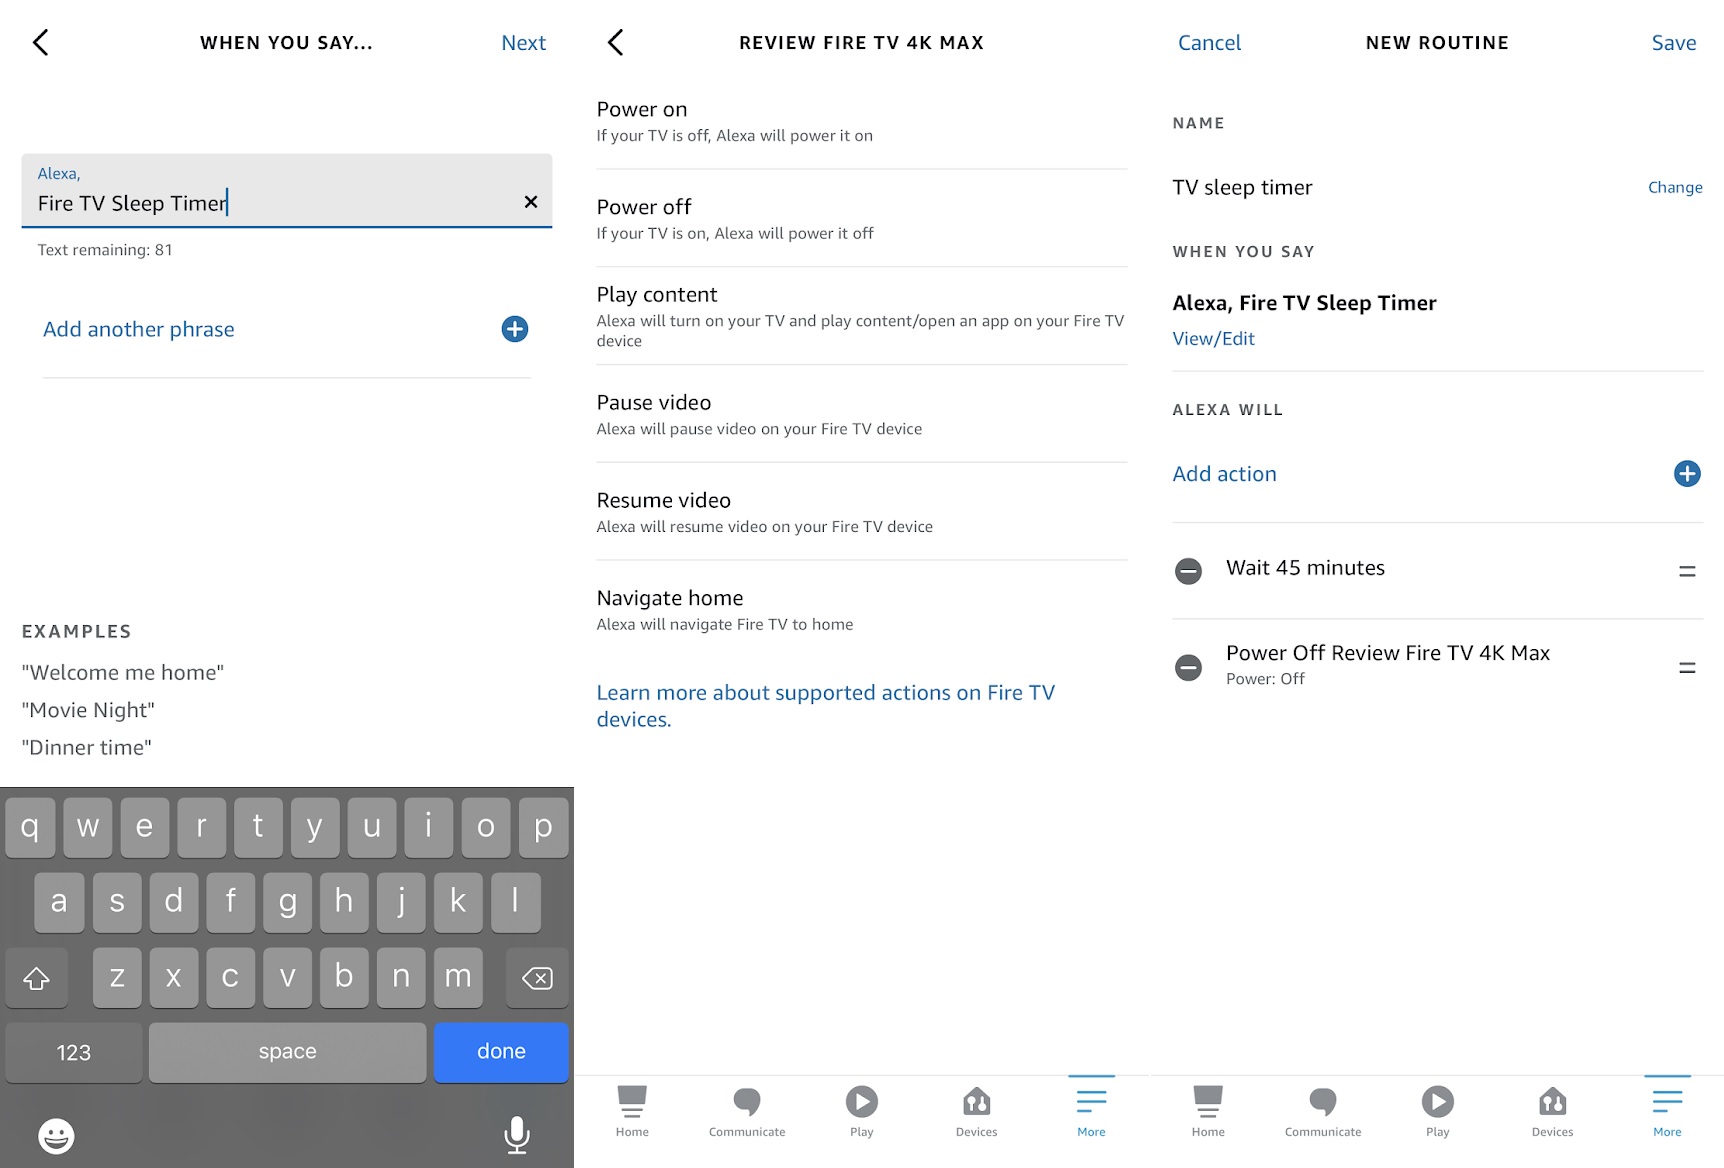Select the Resume video action
The width and height of the screenshot is (1724, 1168).
[x=862, y=512]
